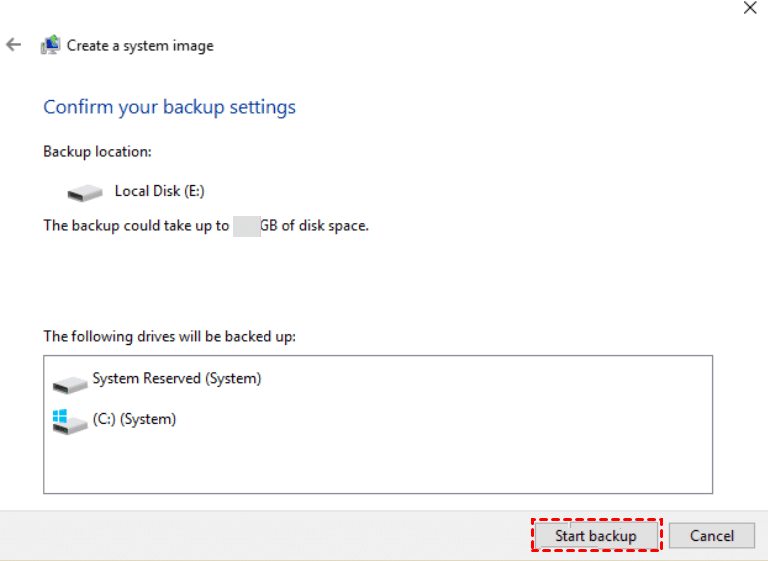Cancel the system image wizard
The height and width of the screenshot is (561, 768).
pyautogui.click(x=712, y=536)
